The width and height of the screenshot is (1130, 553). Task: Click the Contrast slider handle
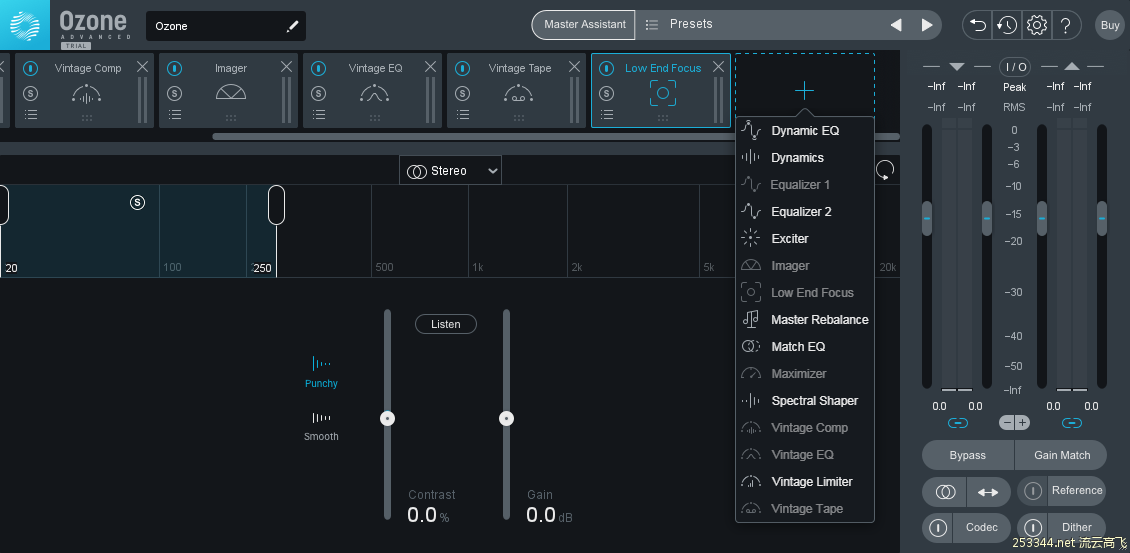tap(388, 418)
